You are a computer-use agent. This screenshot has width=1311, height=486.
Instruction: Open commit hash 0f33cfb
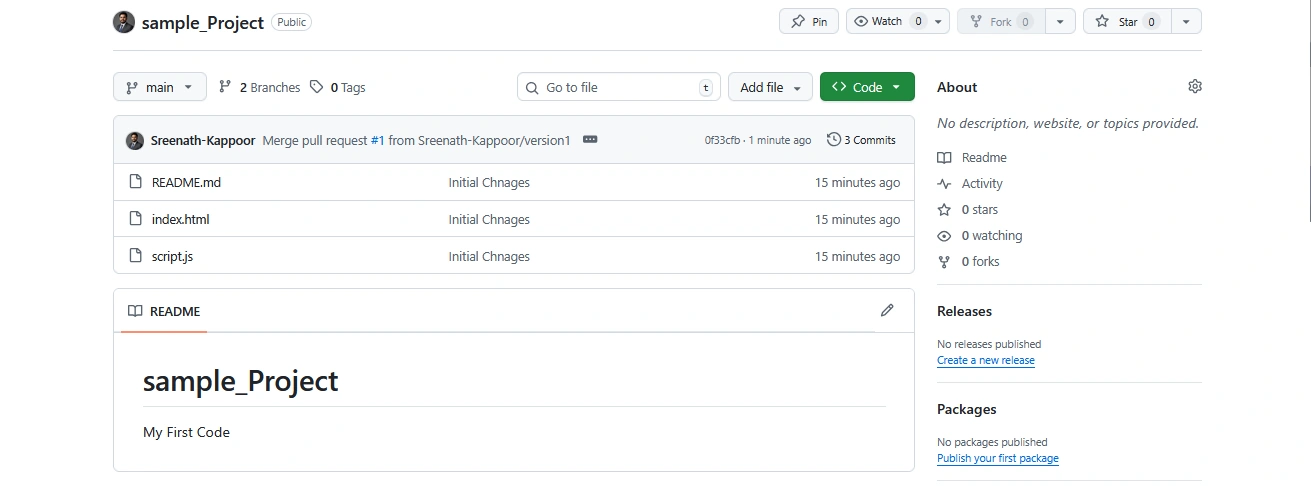pos(722,140)
